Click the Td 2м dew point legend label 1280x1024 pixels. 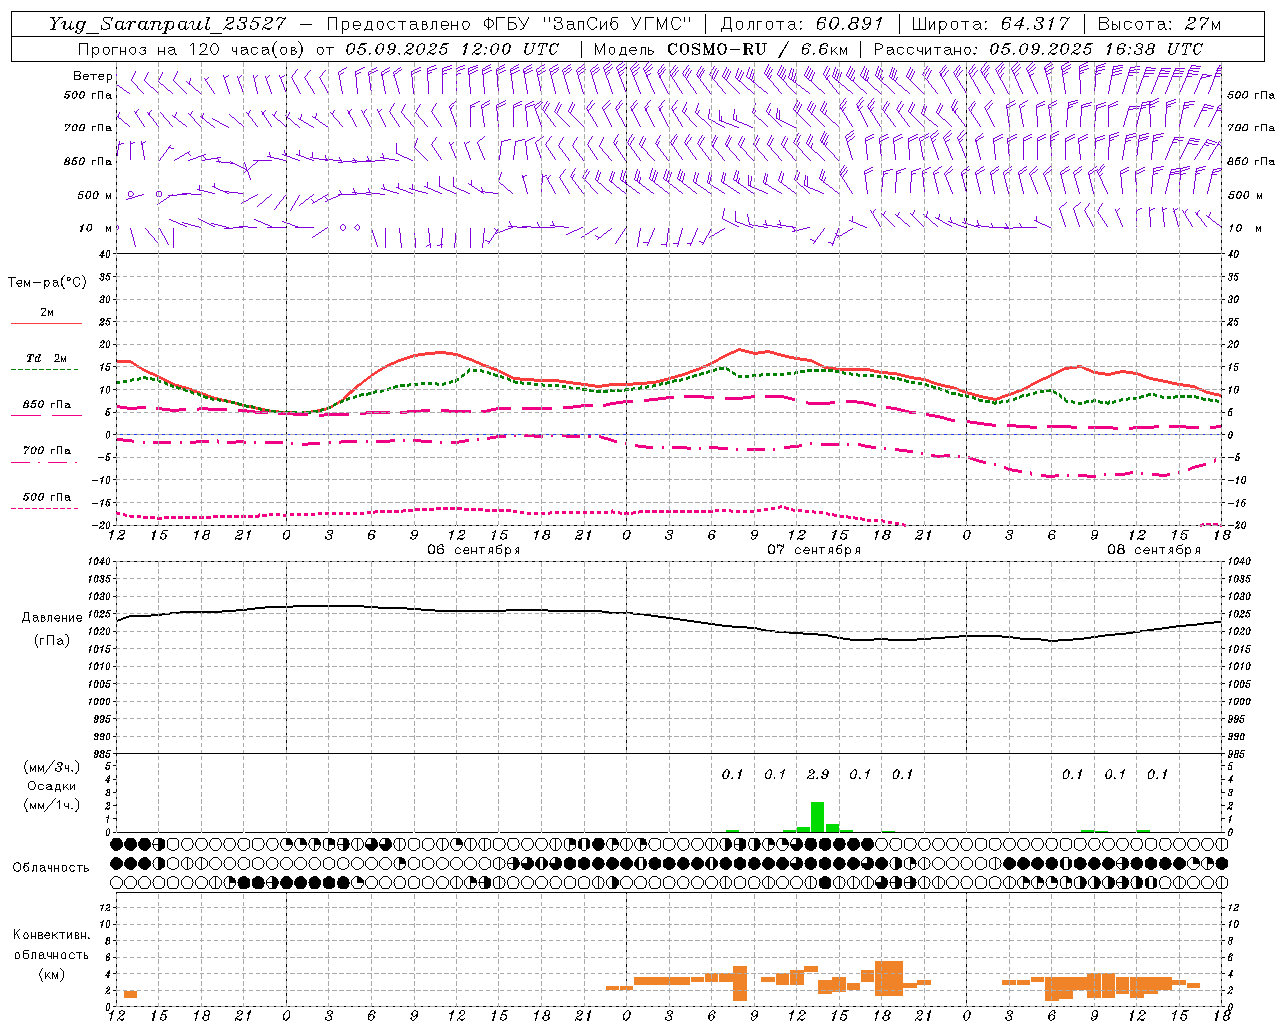coord(46,358)
